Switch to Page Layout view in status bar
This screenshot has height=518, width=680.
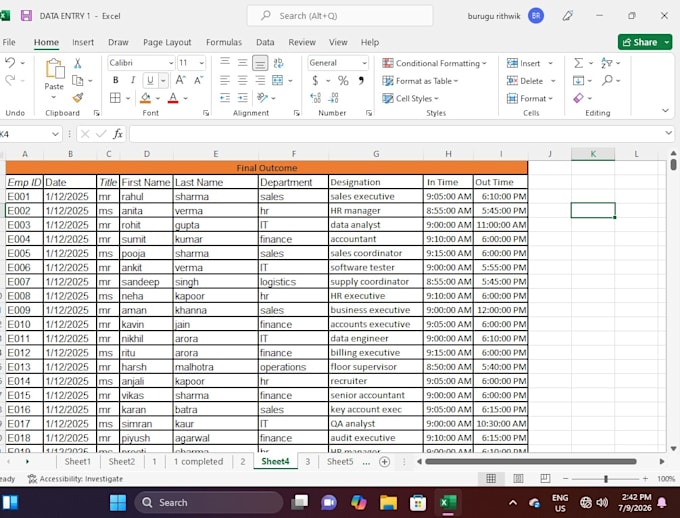pos(518,478)
